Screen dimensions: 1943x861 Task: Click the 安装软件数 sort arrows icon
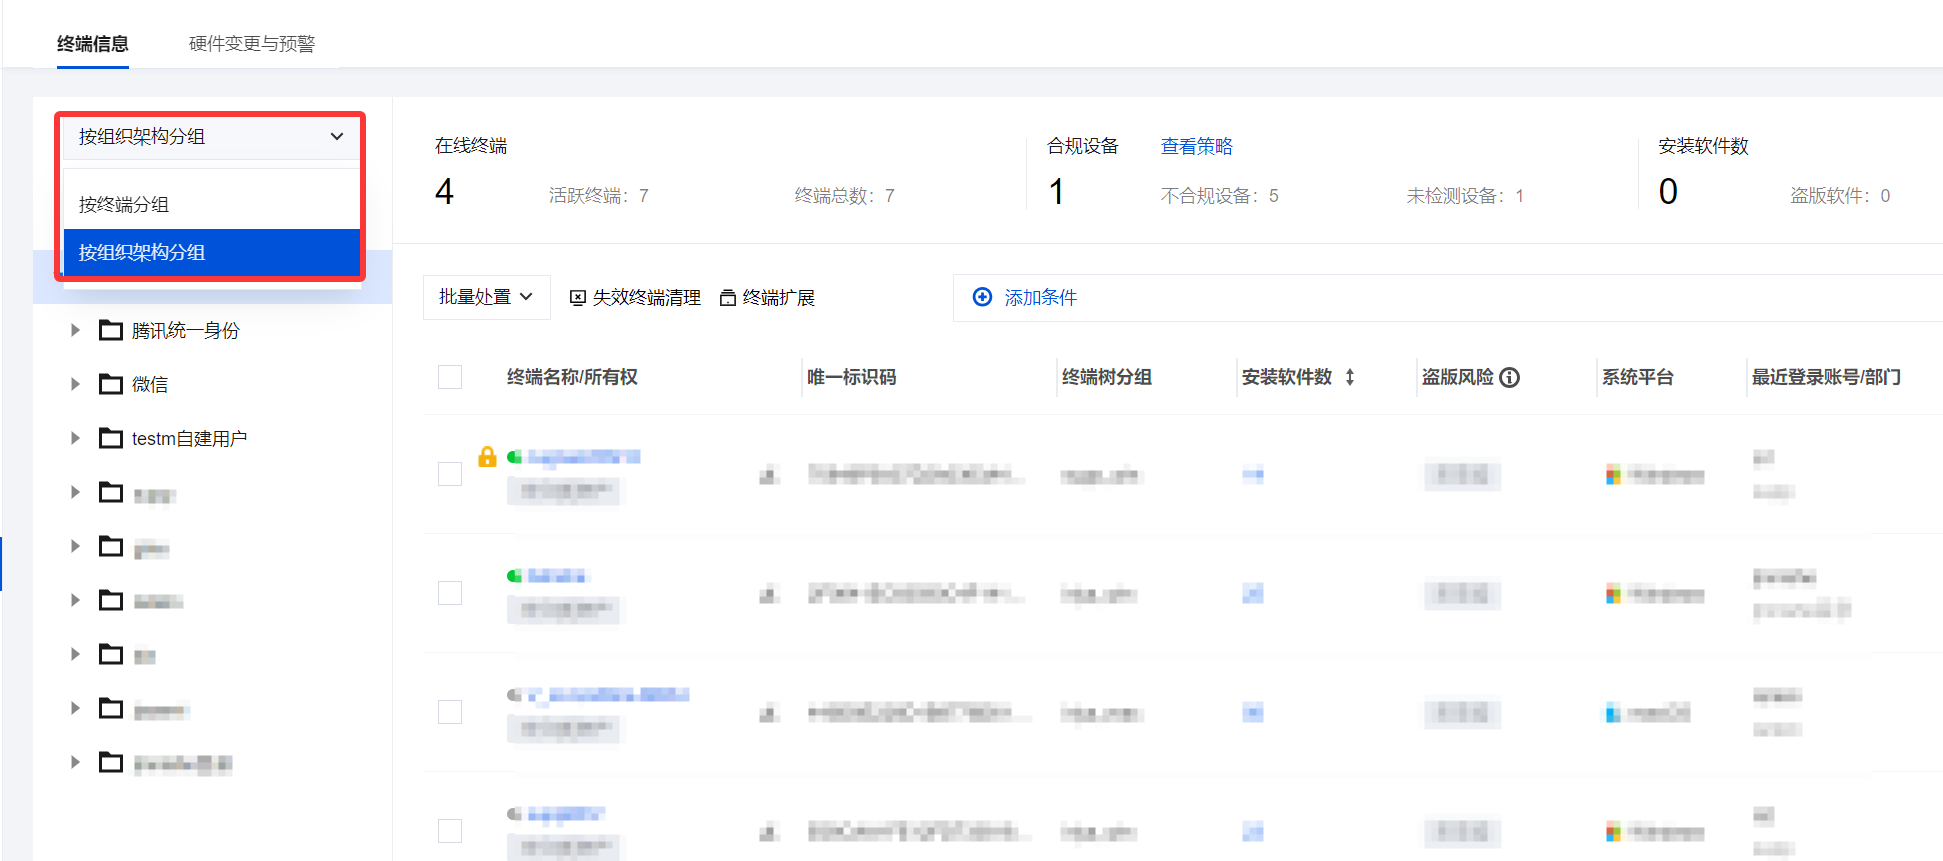[x=1350, y=377]
